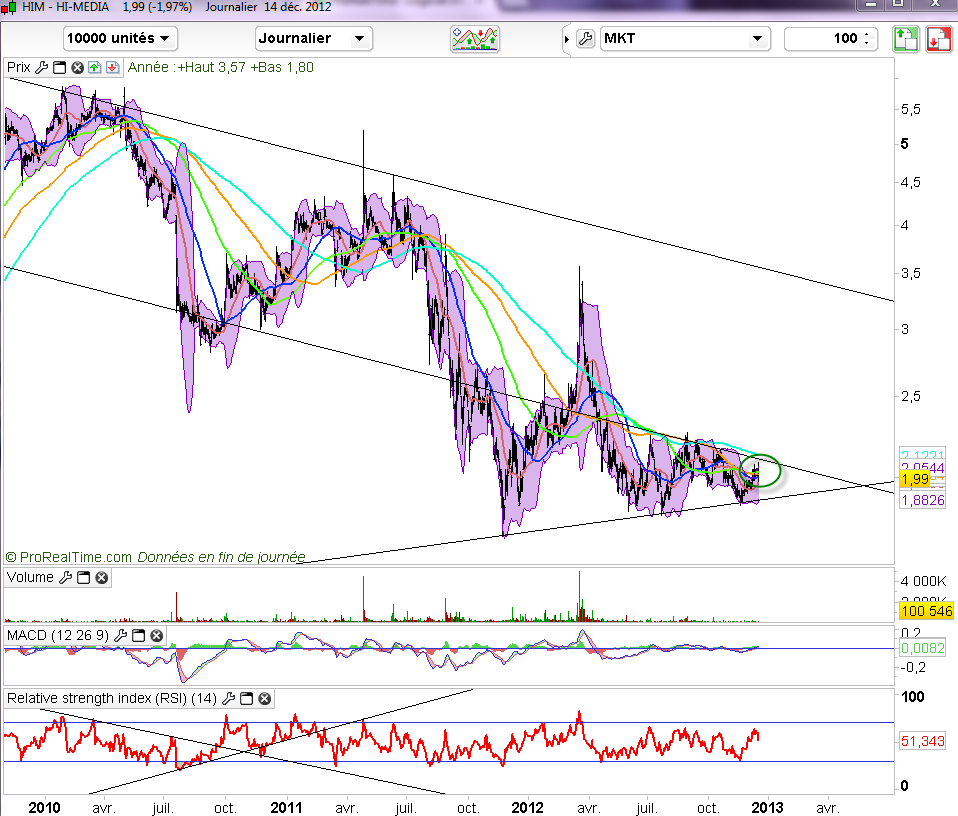This screenshot has height=816, width=958.
Task: Click the quantity field showing 100
Action: 825,39
